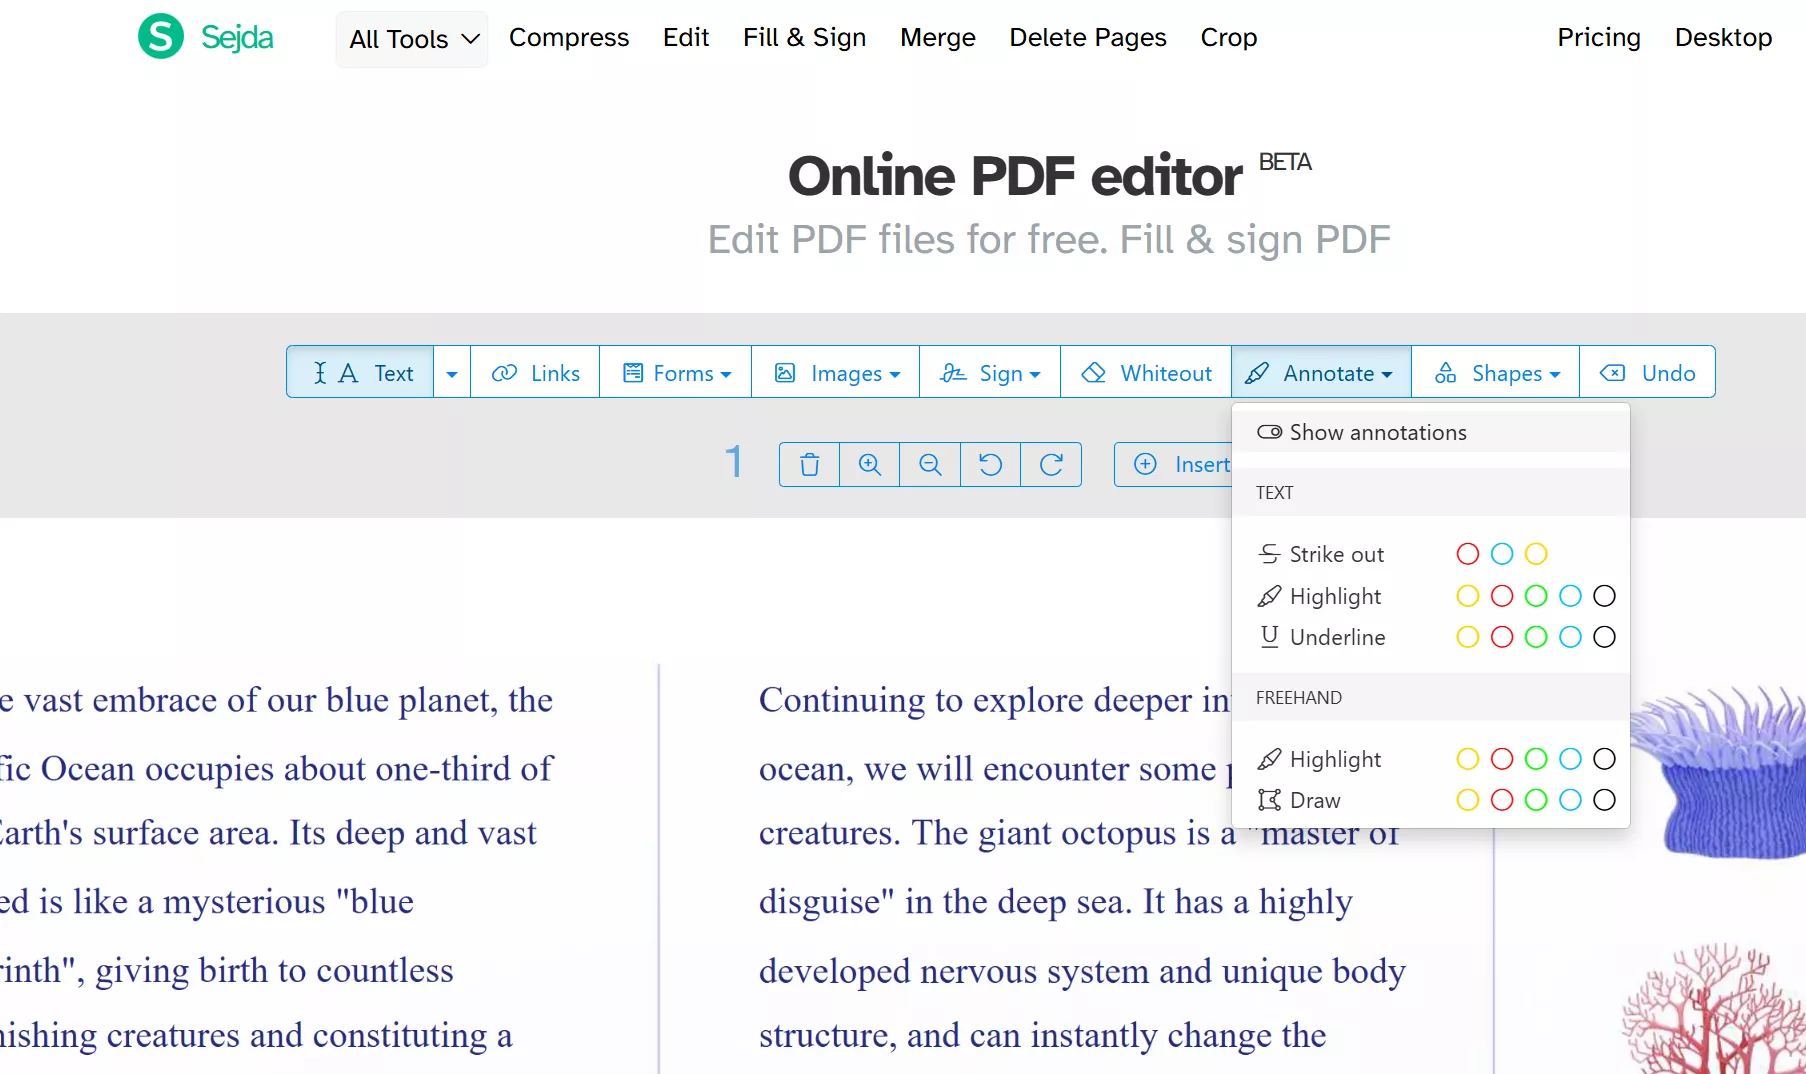Pick yellow text Highlight color
1806x1074 pixels.
1468,596
